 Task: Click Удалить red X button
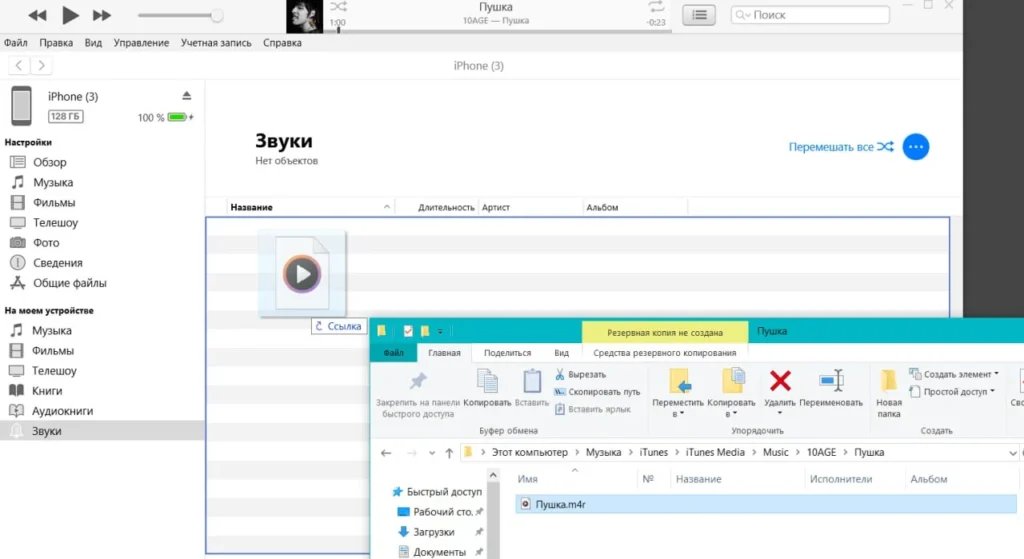[x=780, y=392]
